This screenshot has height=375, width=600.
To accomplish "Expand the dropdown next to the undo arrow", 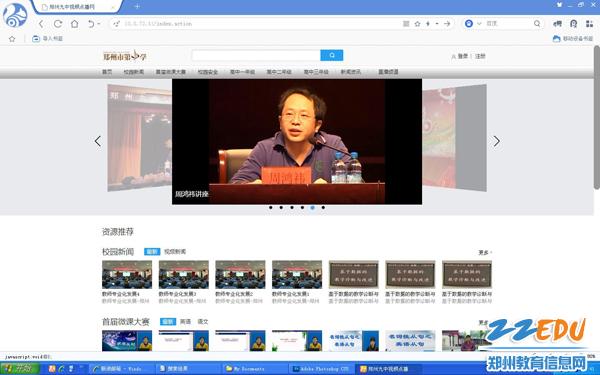I will point(99,24).
